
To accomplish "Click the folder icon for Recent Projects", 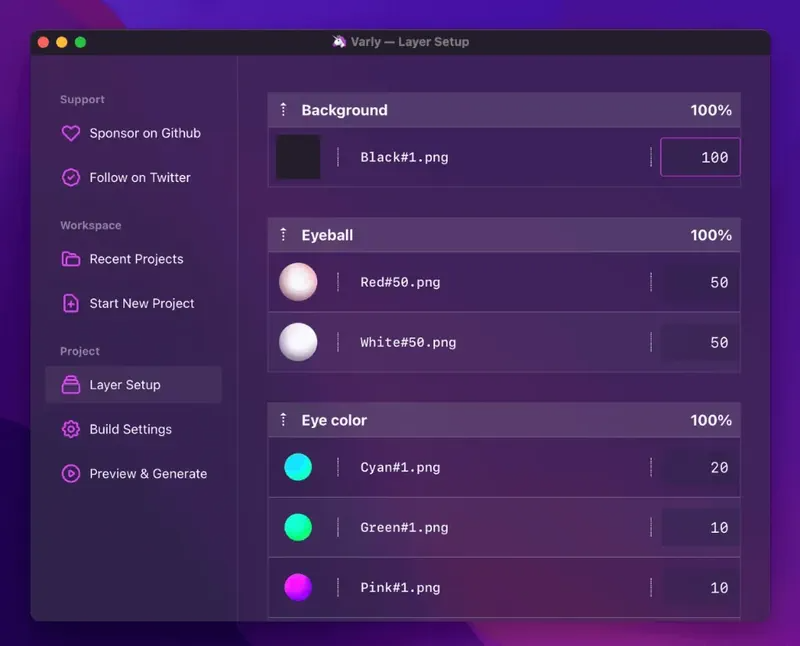I will pos(71,259).
